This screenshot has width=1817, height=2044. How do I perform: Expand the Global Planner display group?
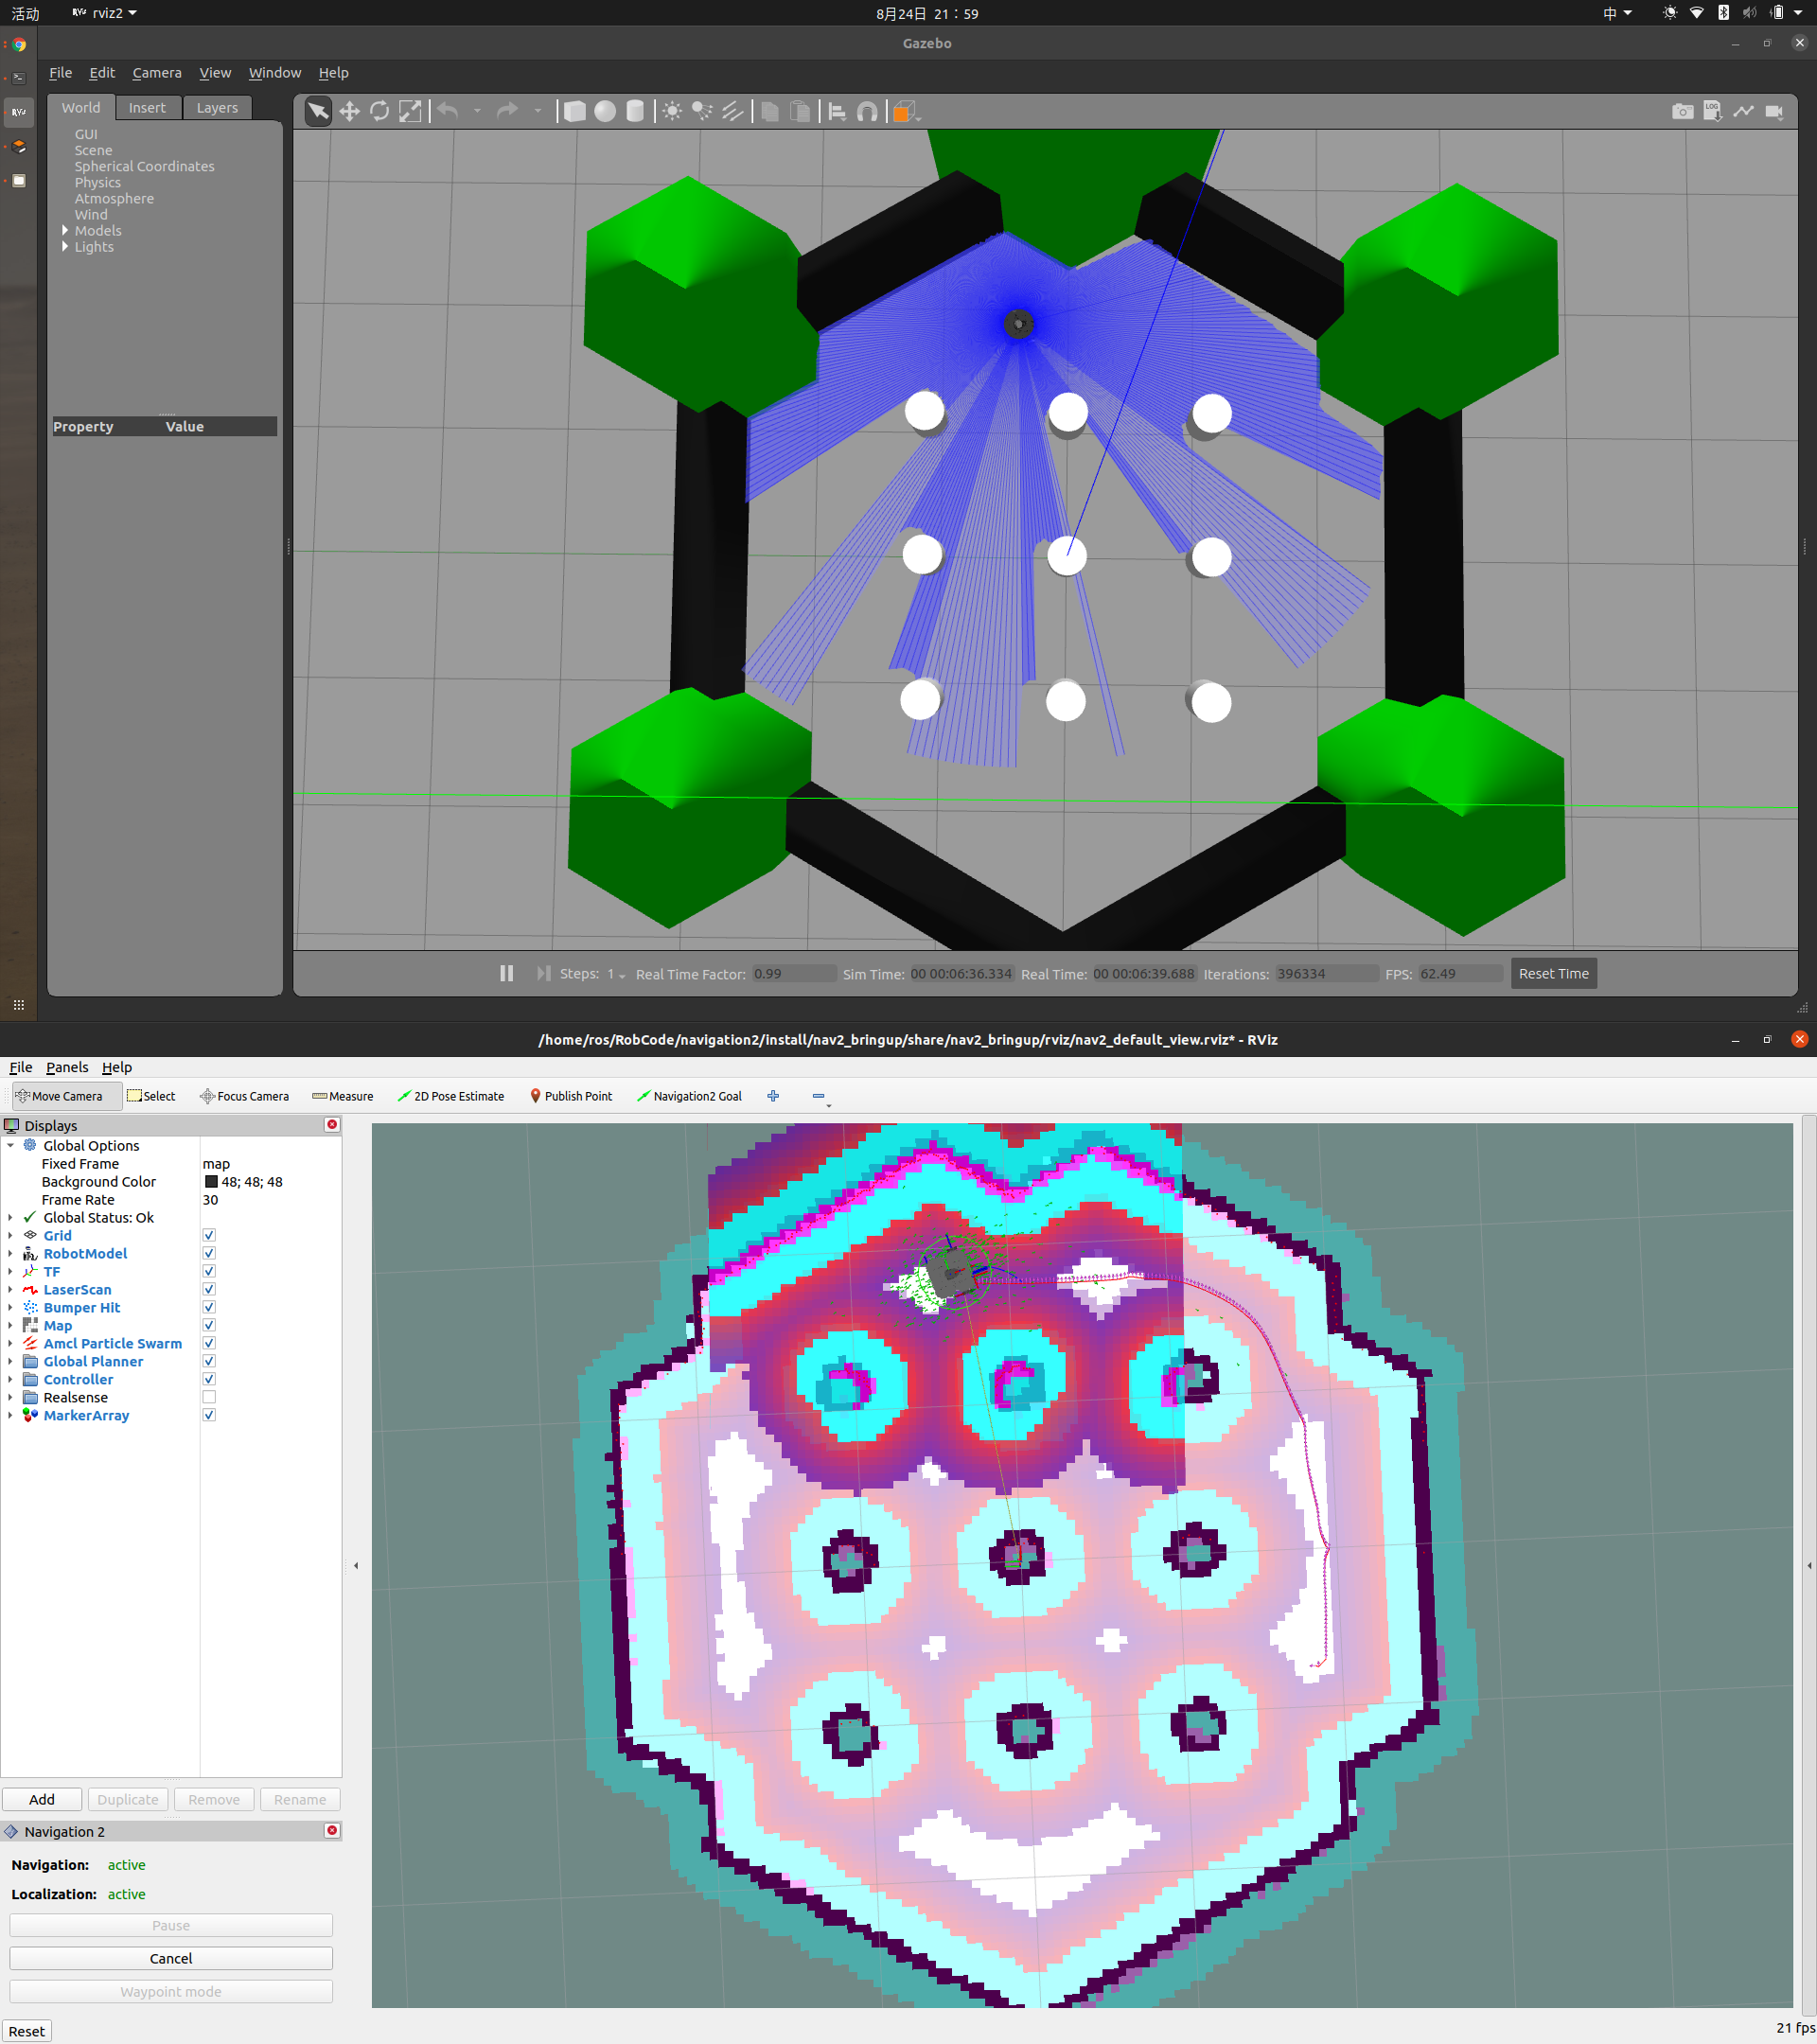pyautogui.click(x=10, y=1361)
